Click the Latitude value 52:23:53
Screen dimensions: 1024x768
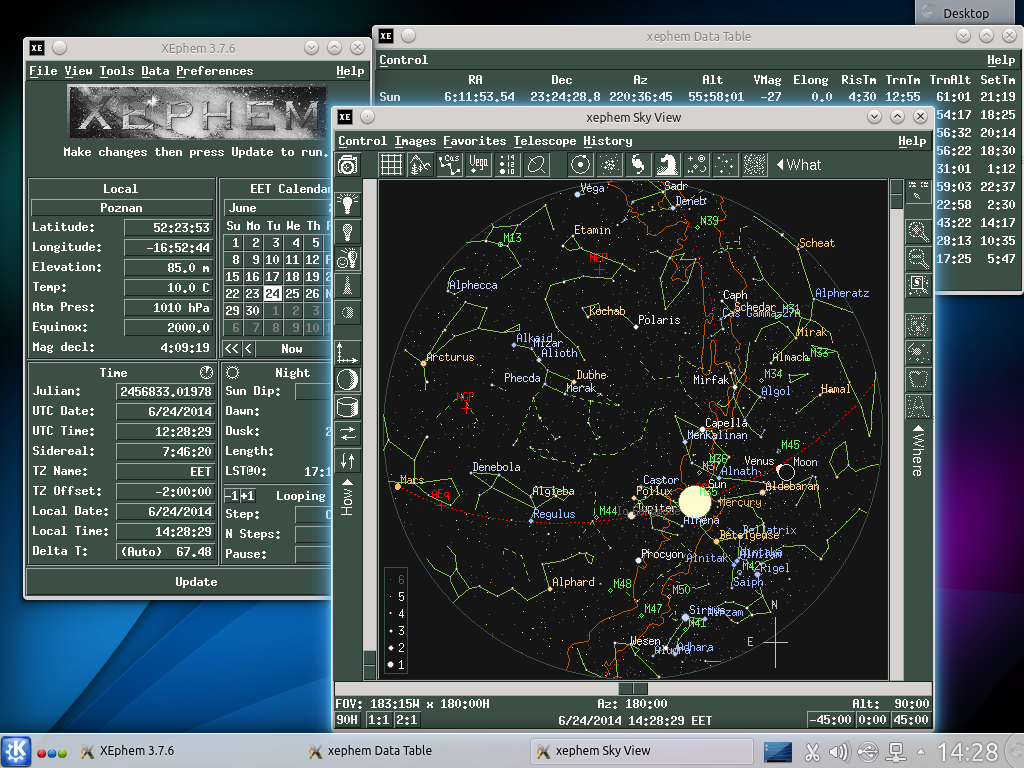pos(168,227)
